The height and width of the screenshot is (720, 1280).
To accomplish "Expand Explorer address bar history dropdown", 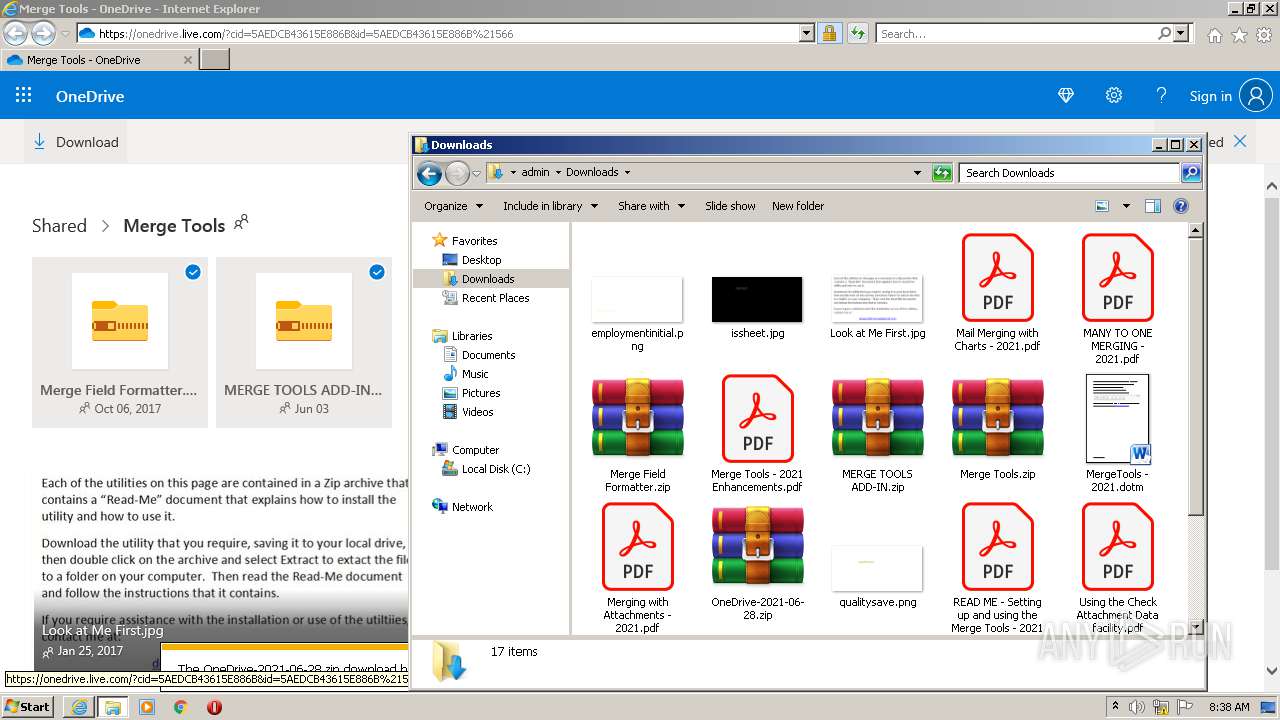I will [917, 173].
